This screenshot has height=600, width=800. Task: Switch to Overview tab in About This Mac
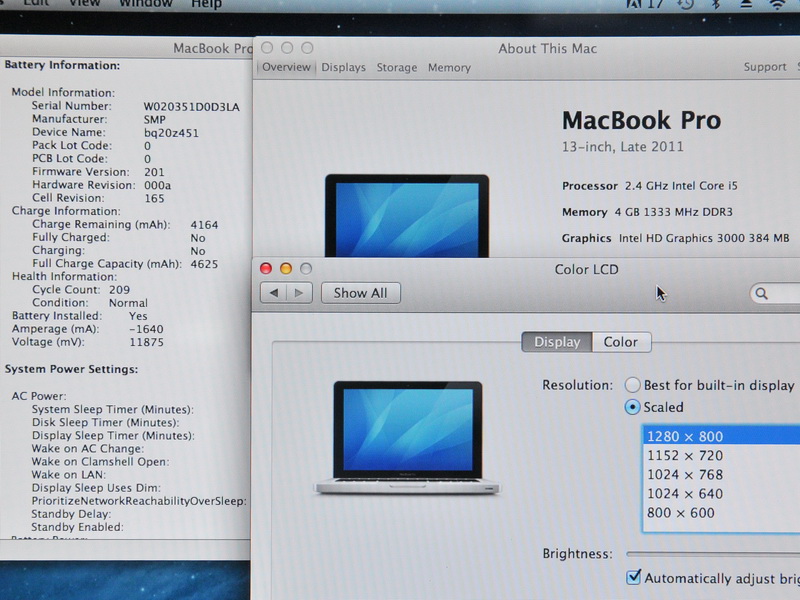286,67
